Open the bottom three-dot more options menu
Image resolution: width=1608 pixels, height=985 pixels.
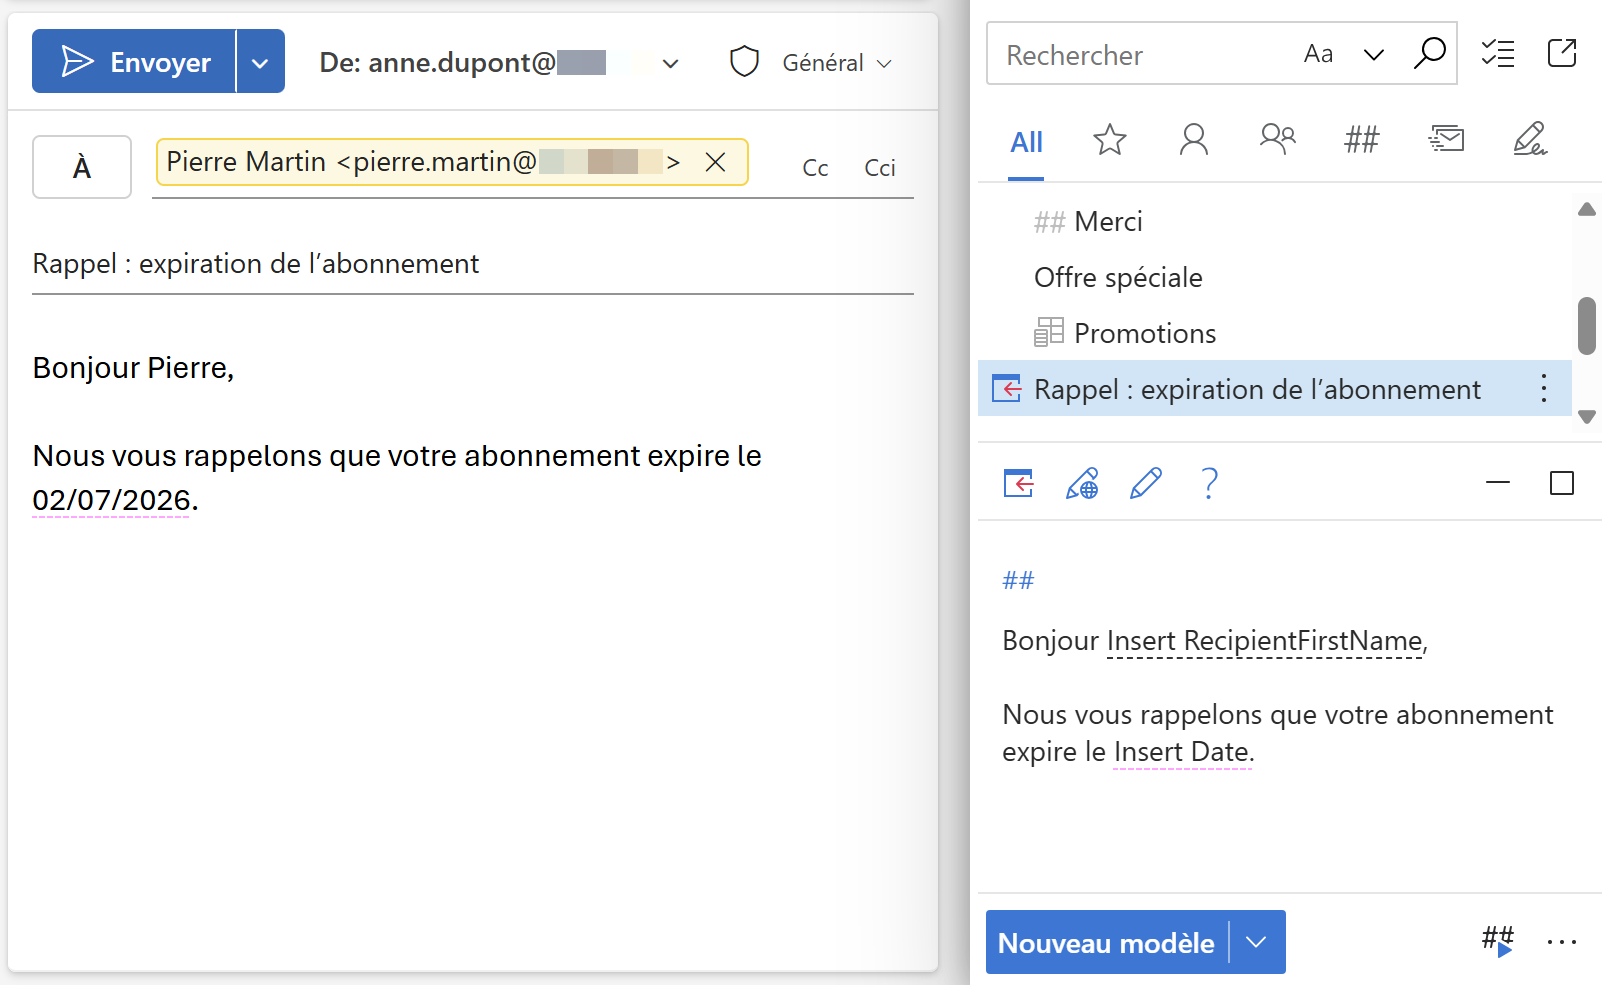pyautogui.click(x=1562, y=941)
